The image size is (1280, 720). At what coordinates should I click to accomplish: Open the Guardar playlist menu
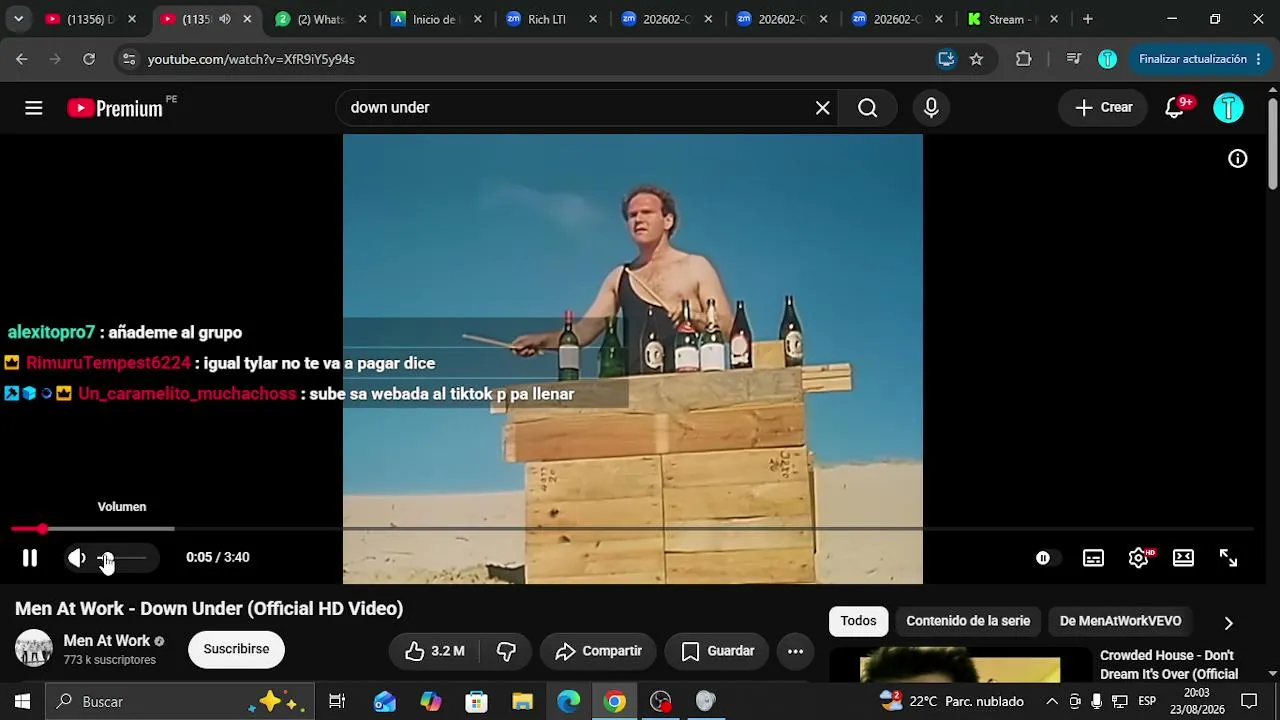tap(717, 651)
